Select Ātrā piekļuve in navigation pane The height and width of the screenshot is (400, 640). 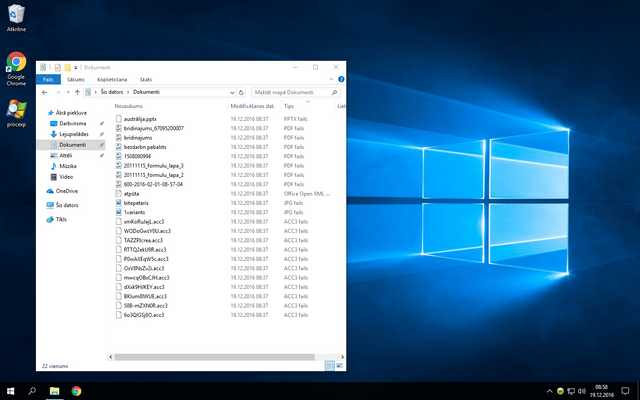71,112
